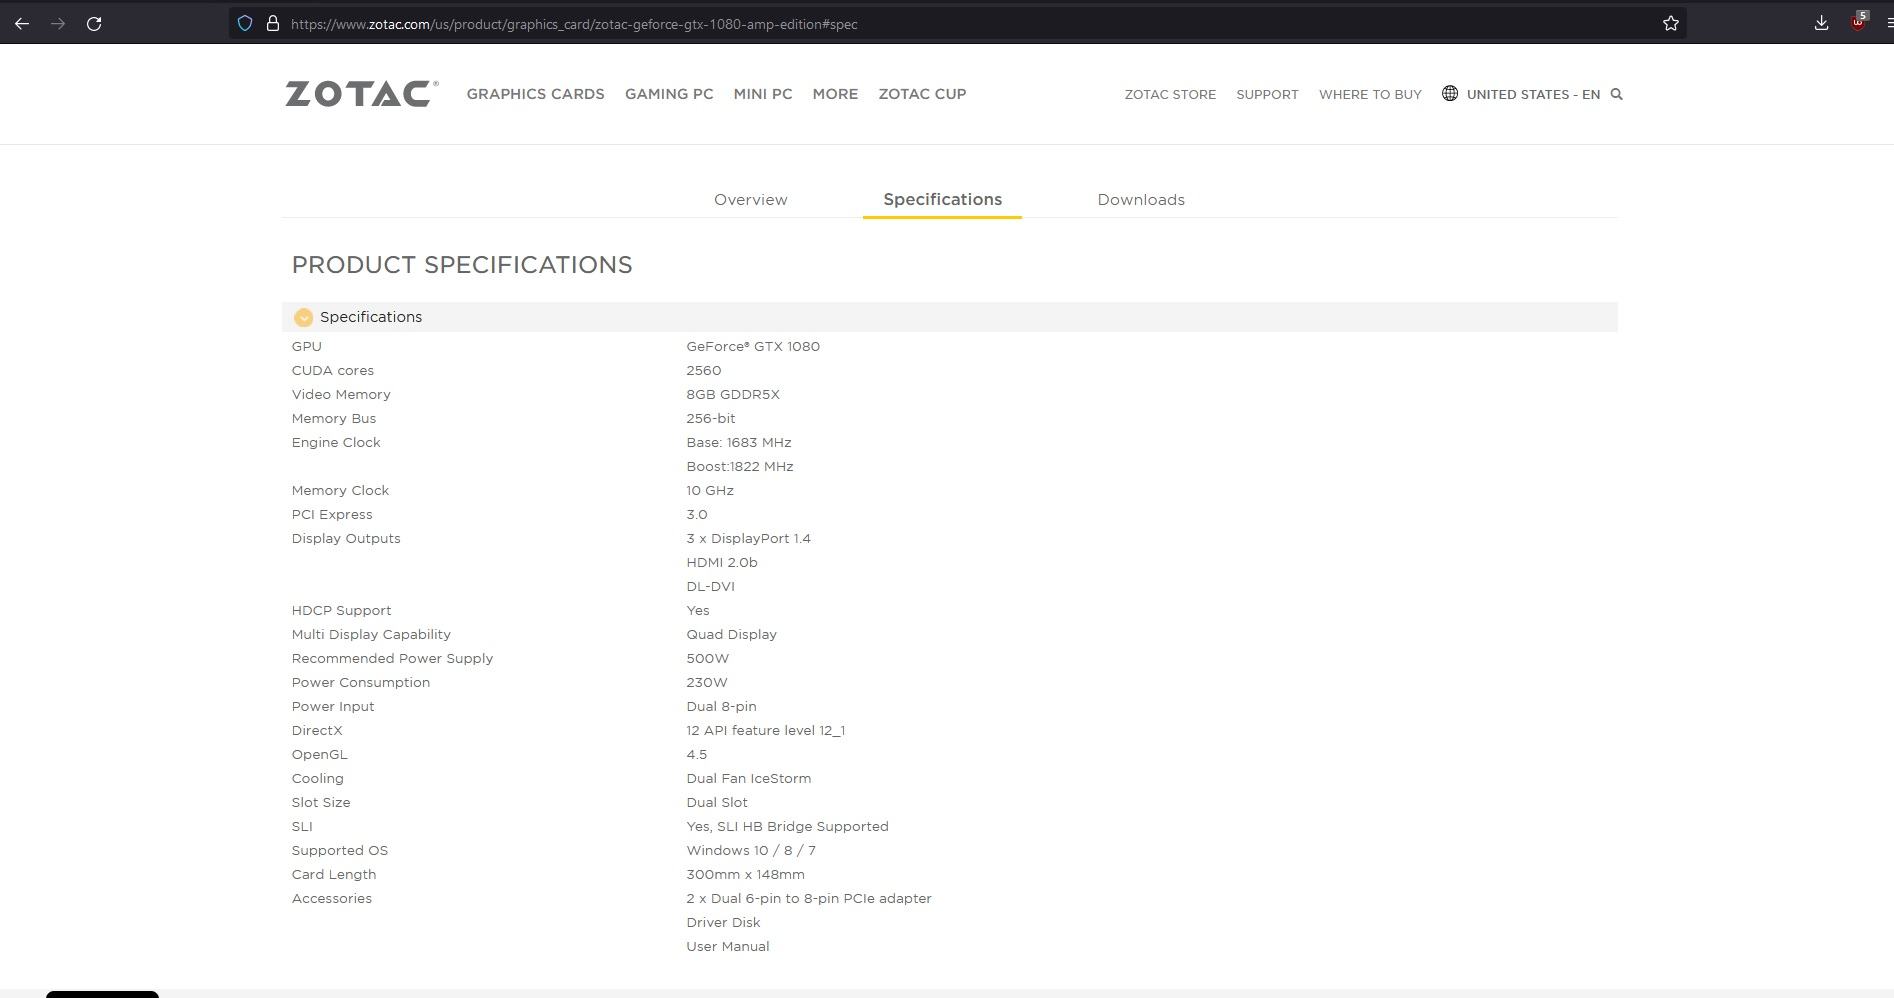The image size is (1894, 998).
Task: Open the MORE menu
Action: (x=835, y=94)
